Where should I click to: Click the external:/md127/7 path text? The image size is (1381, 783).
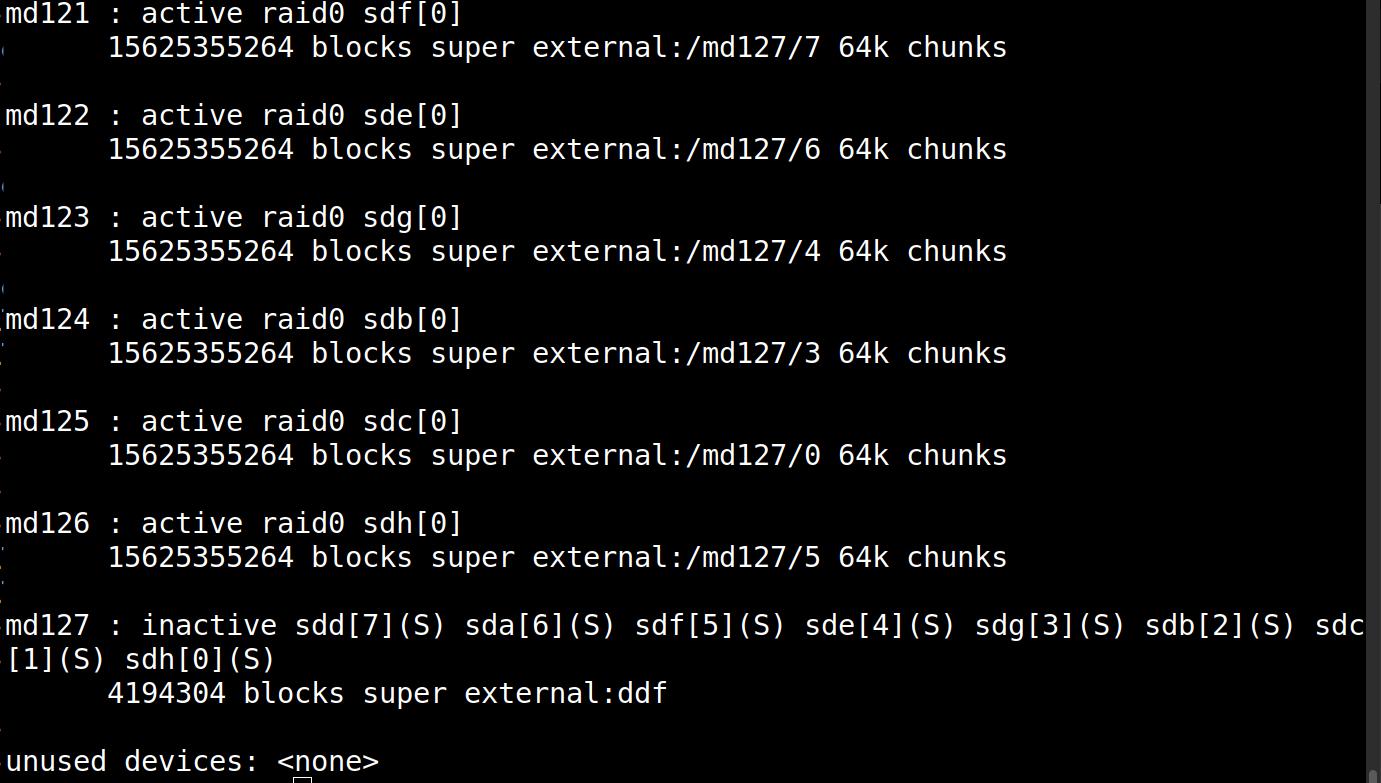[676, 48]
